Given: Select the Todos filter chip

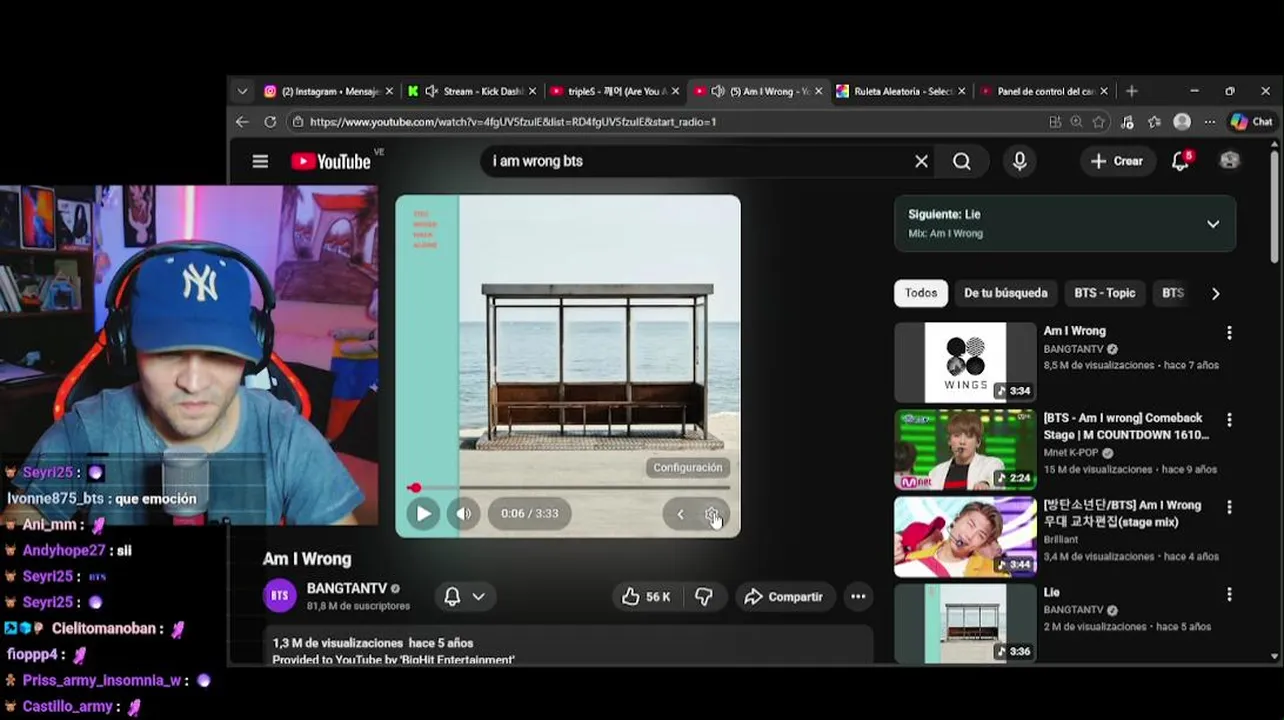Looking at the screenshot, I should click(x=921, y=293).
